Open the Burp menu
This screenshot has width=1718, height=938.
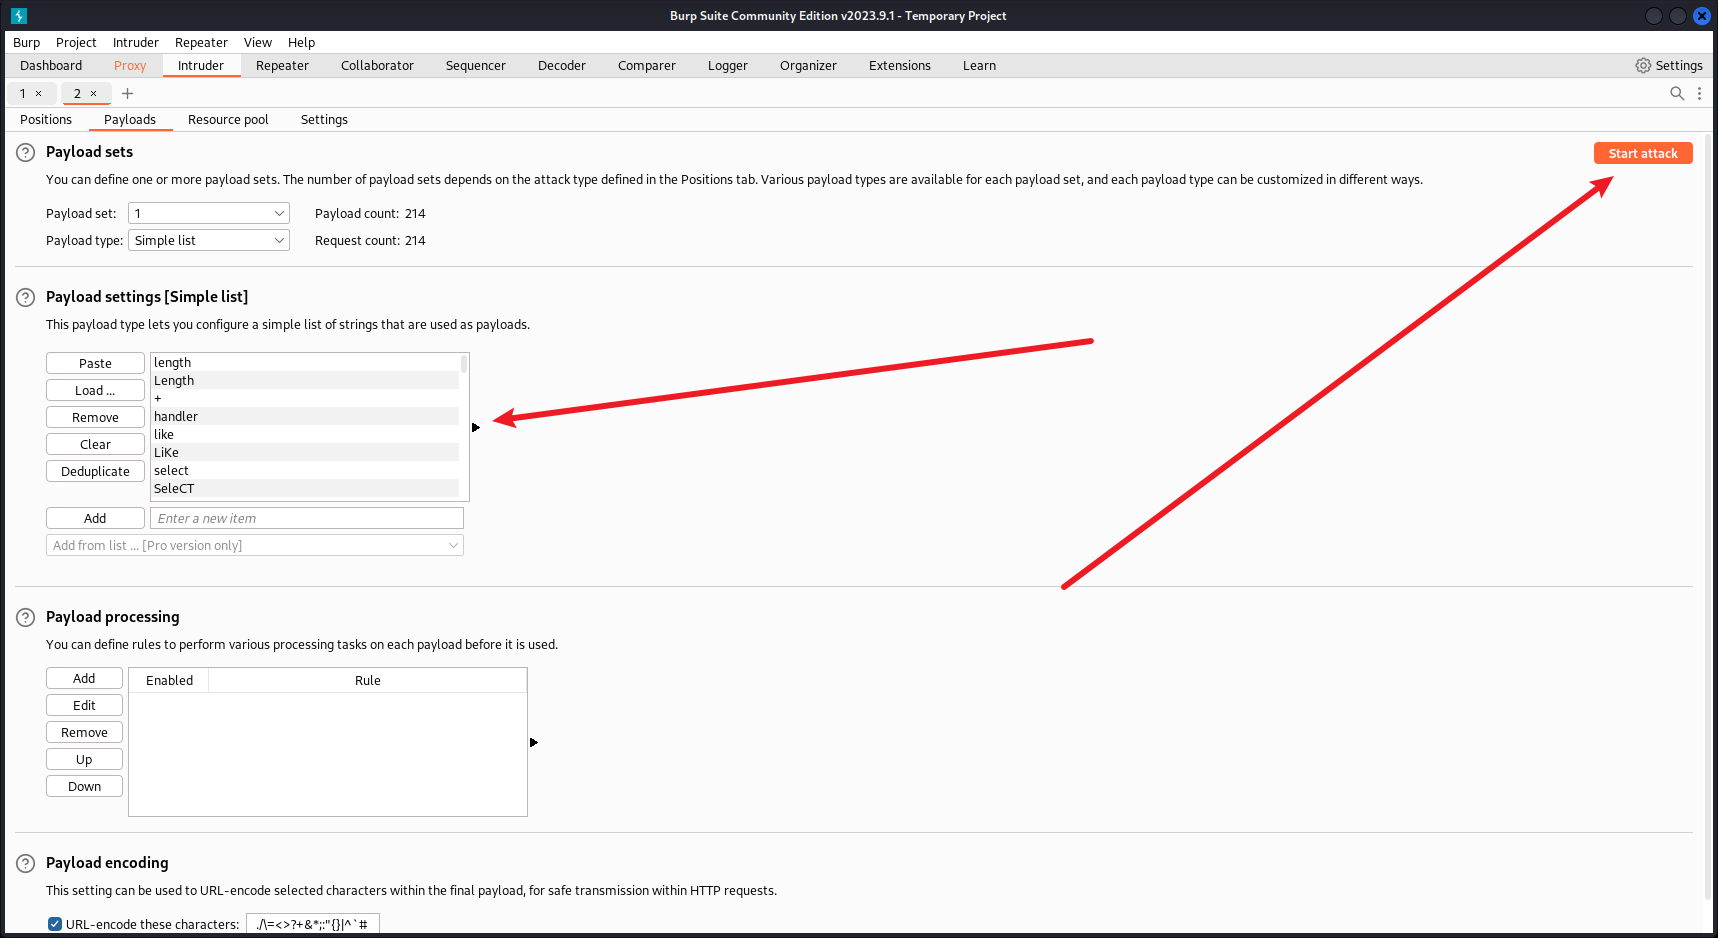27,42
